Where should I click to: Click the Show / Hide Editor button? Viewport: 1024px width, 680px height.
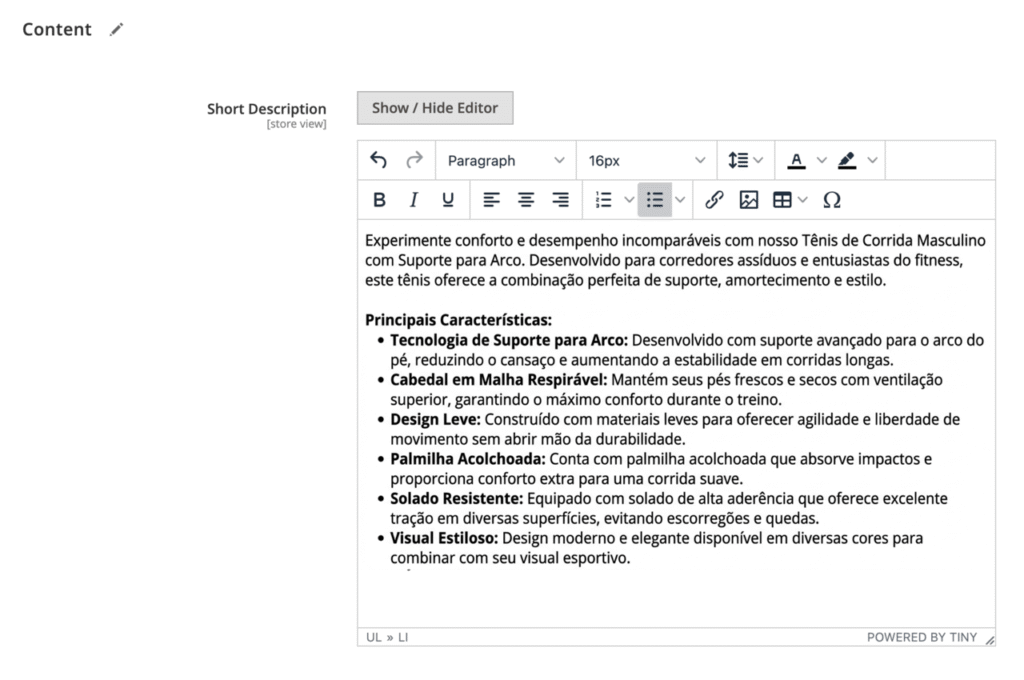click(x=435, y=108)
